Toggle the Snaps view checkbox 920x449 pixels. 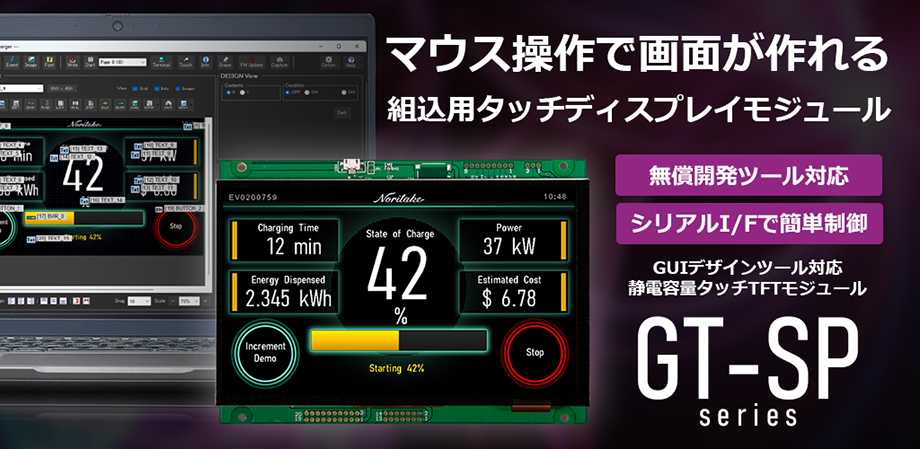point(178,89)
